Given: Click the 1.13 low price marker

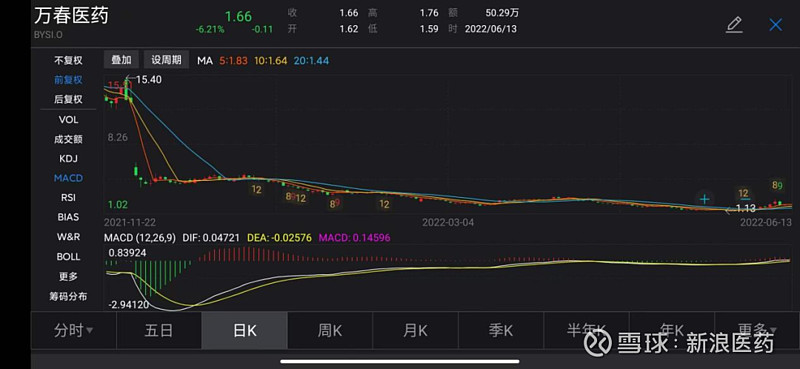Looking at the screenshot, I should 745,208.
